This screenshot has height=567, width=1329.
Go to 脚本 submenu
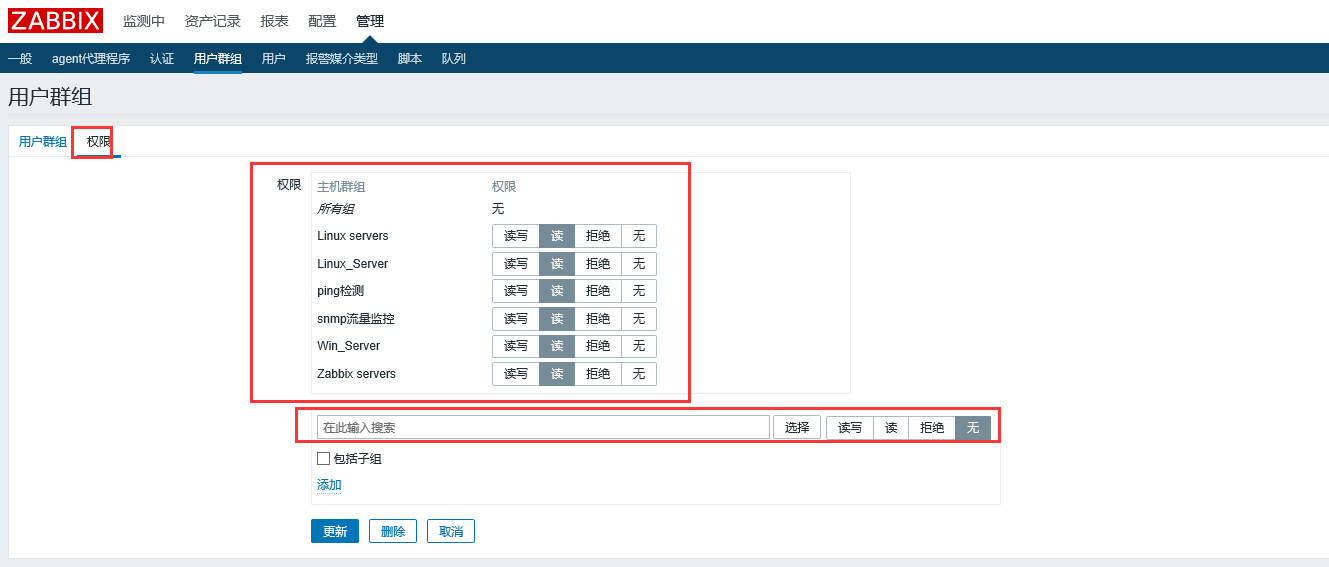410,59
